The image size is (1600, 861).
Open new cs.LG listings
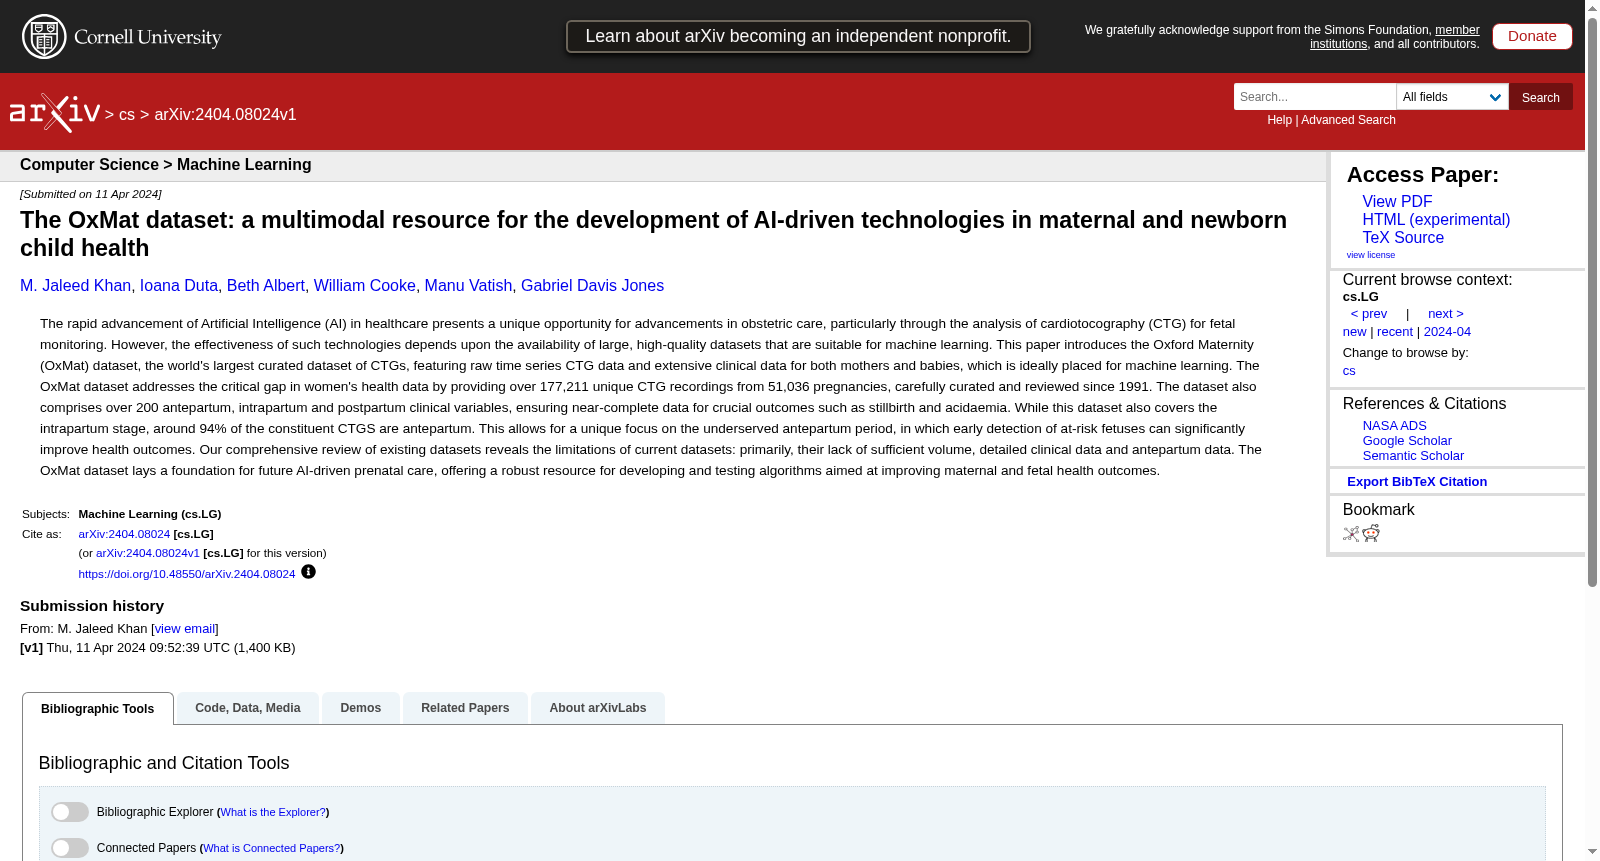[x=1354, y=332]
